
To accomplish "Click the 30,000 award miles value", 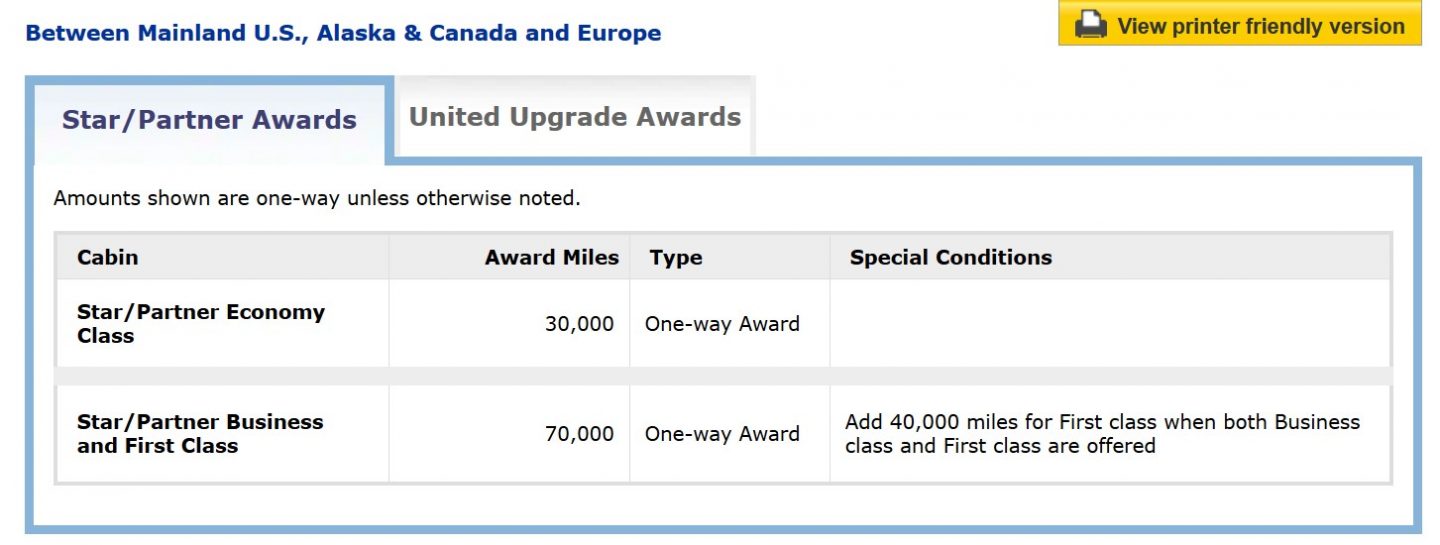I will click(579, 324).
